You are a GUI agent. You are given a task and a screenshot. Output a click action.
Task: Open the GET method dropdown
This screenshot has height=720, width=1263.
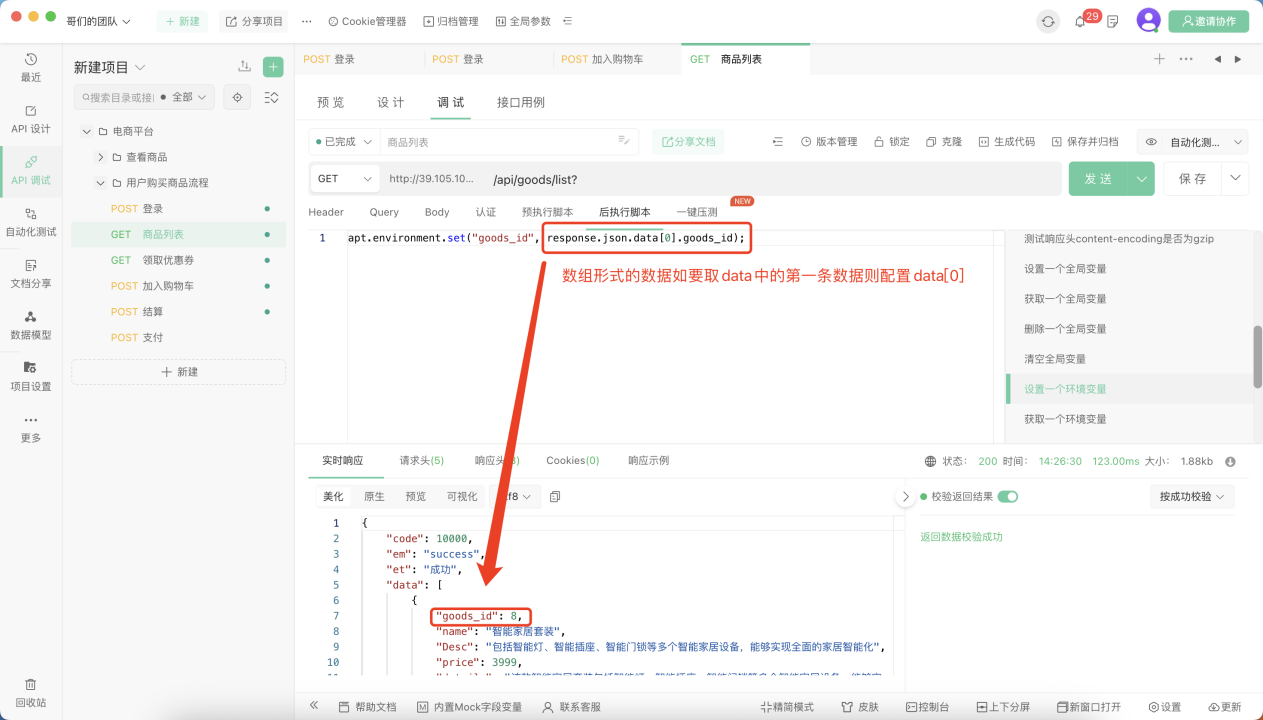pos(345,179)
